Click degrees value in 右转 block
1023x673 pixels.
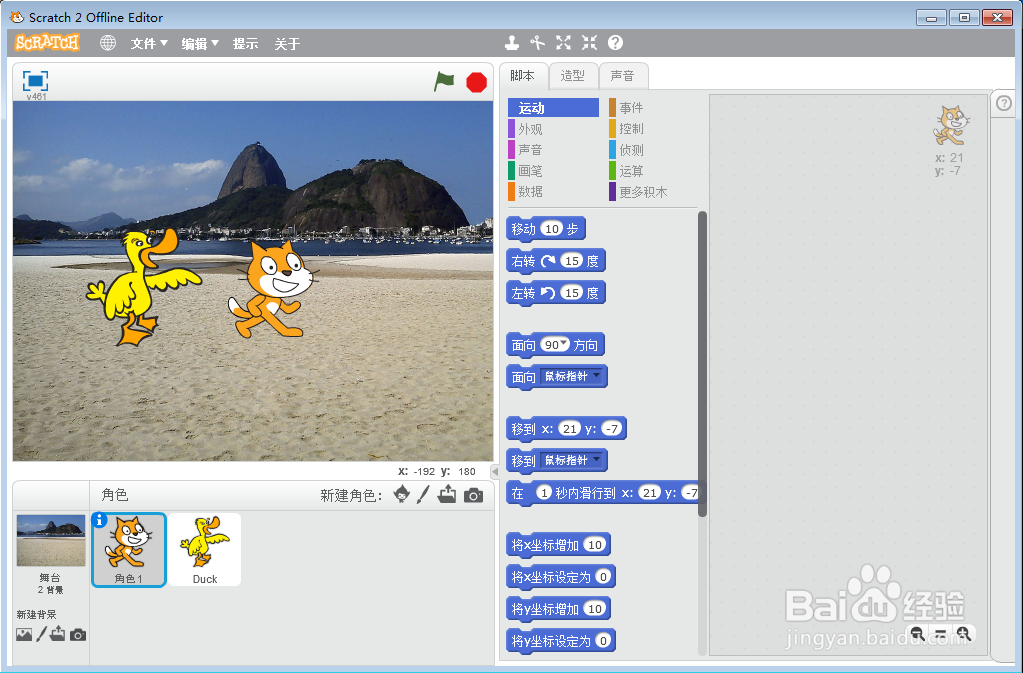(572, 261)
